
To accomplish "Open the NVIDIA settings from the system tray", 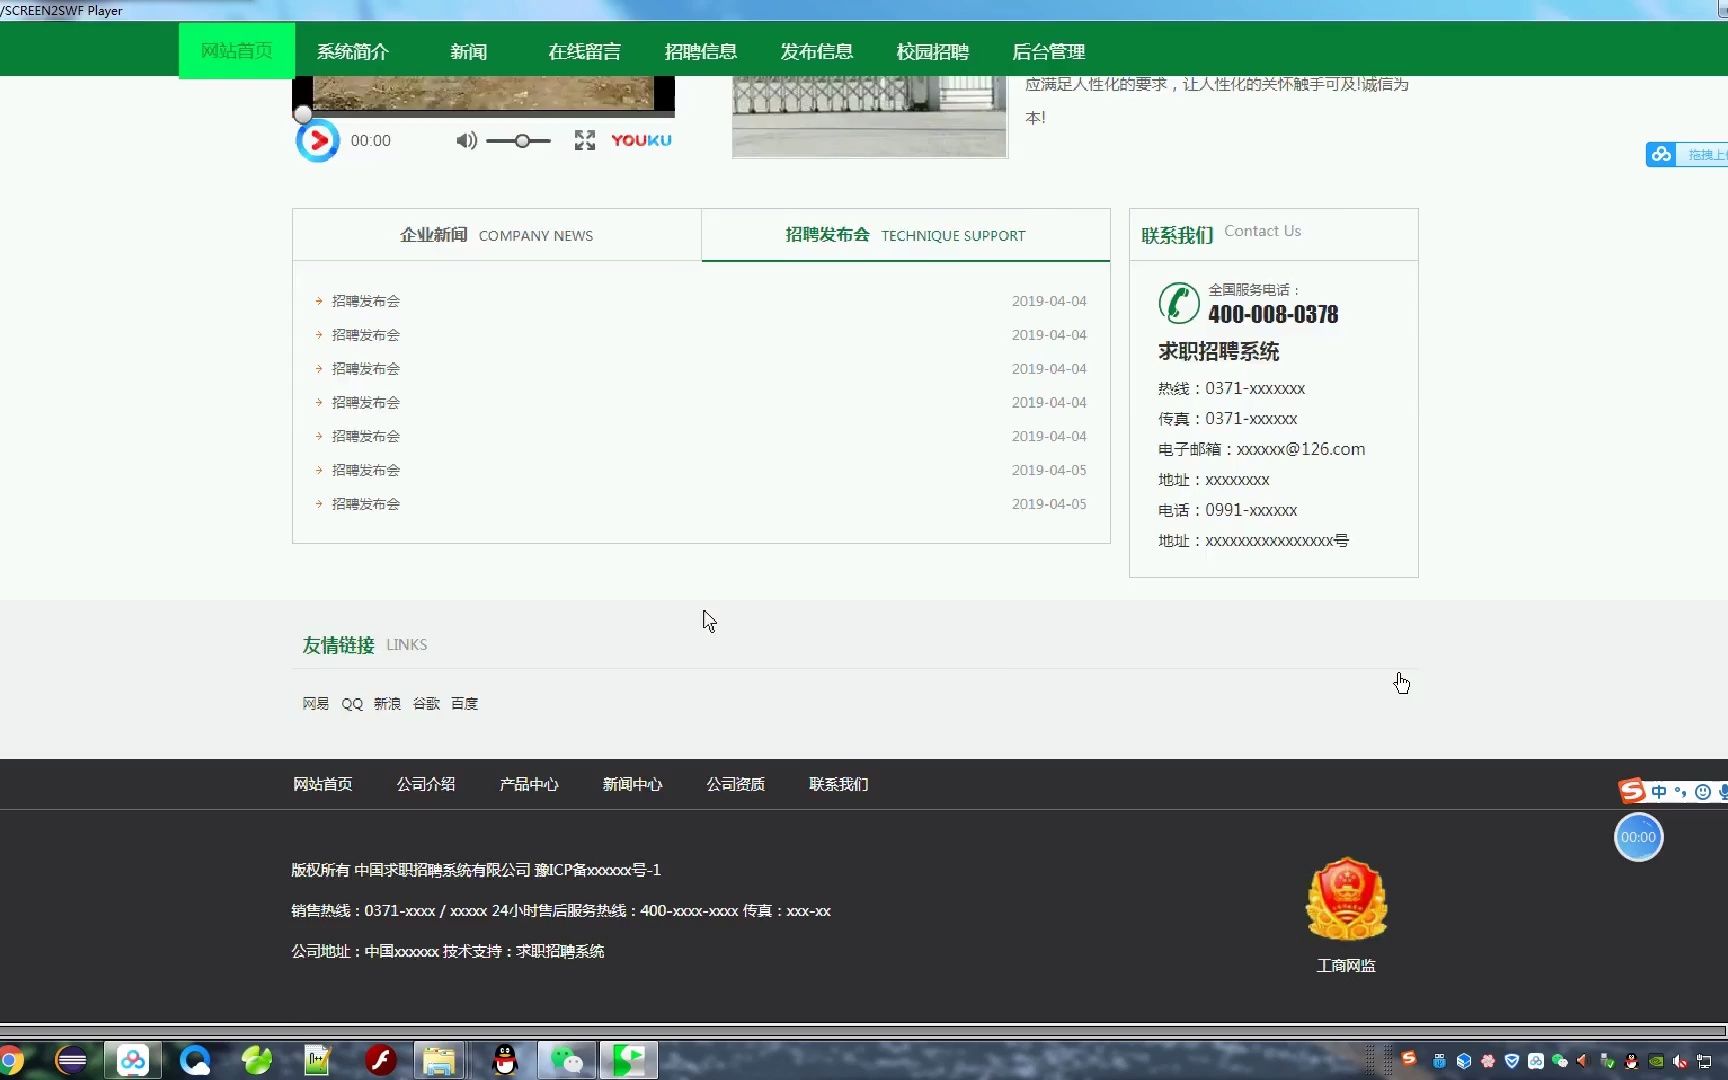I will click(x=1656, y=1060).
